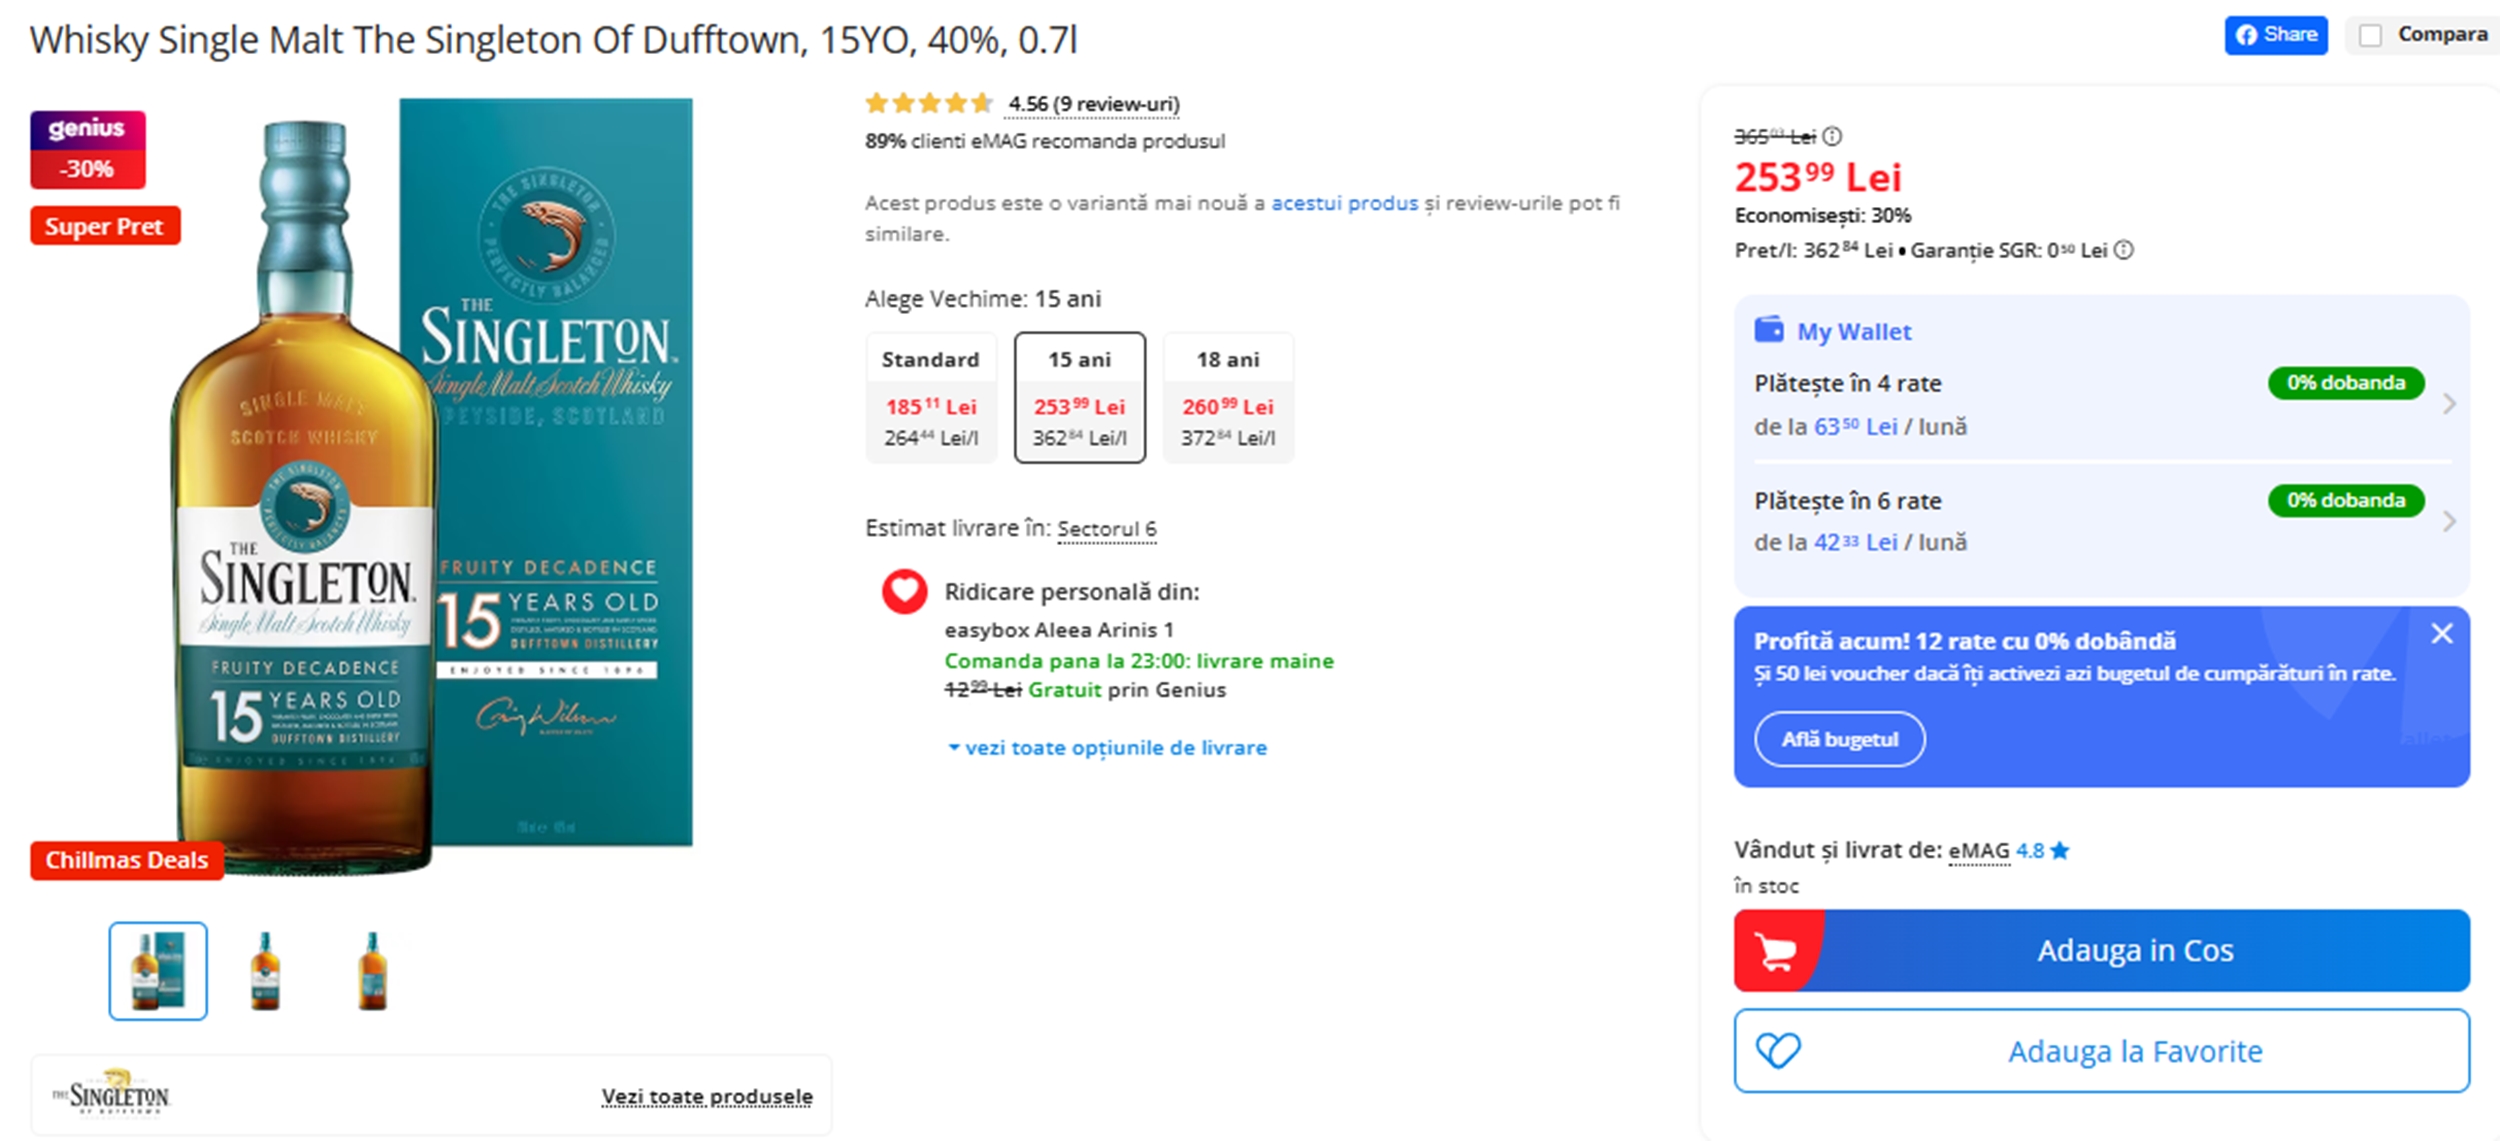Click the heart icon in Favorite button
The height and width of the screenshot is (1141, 2500).
coord(1778,1051)
